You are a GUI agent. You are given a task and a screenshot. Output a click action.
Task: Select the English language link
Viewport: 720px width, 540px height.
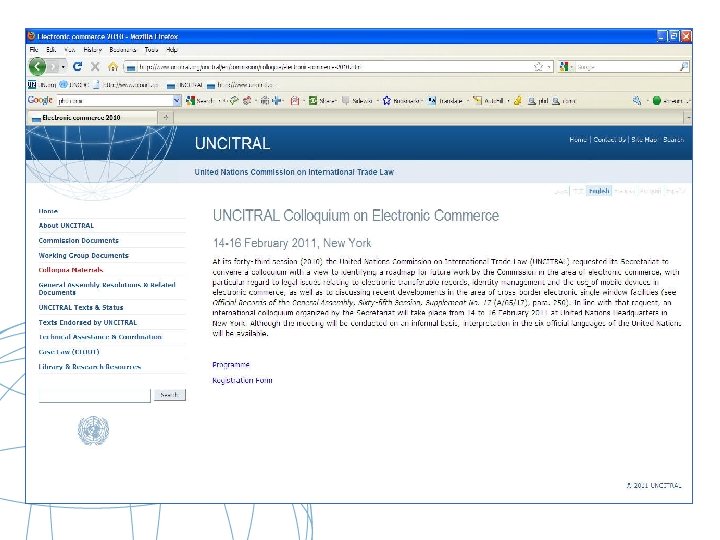tap(599, 191)
